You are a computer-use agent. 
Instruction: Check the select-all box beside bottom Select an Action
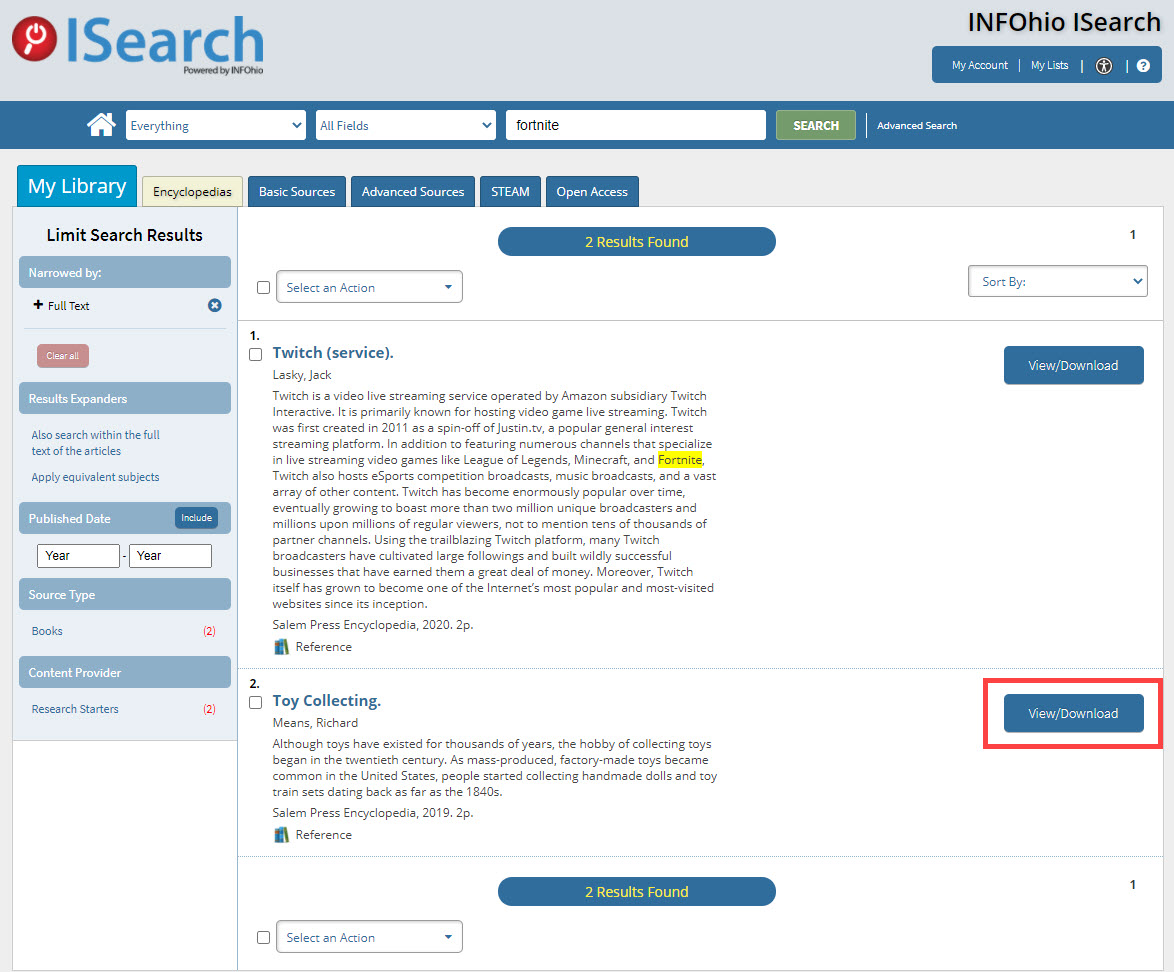263,938
